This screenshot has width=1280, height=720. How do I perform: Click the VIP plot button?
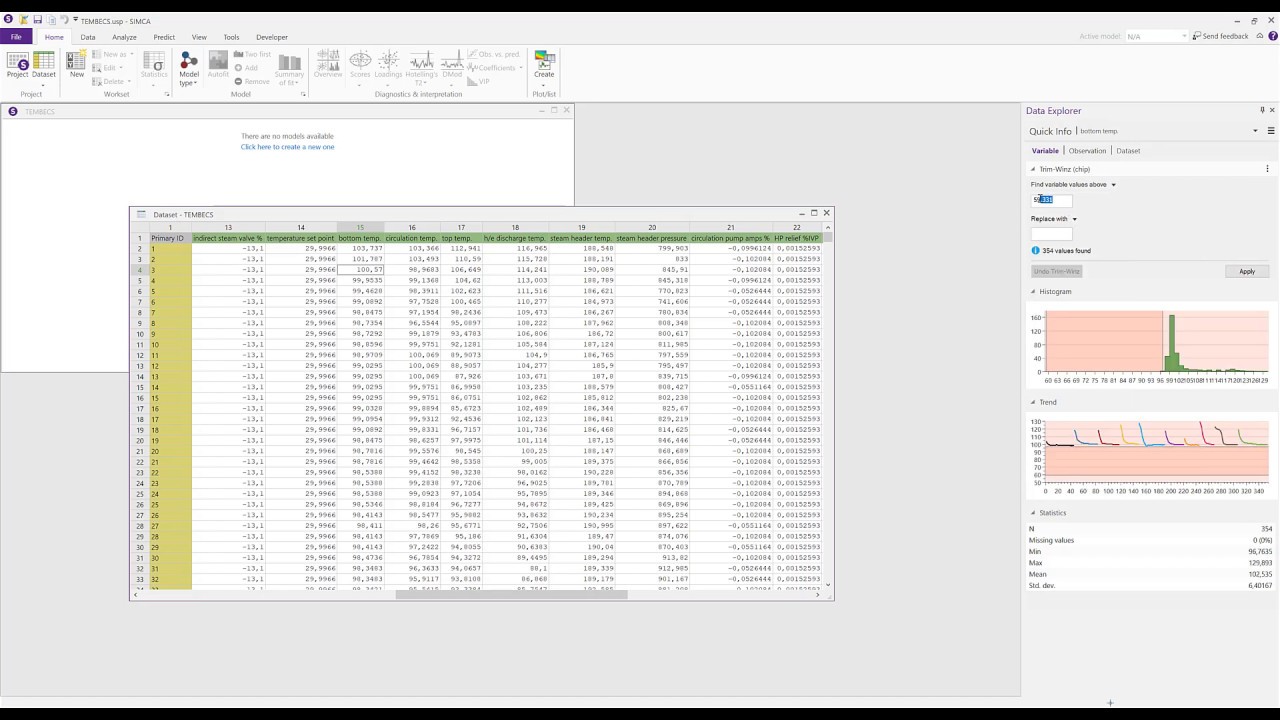coord(479,82)
